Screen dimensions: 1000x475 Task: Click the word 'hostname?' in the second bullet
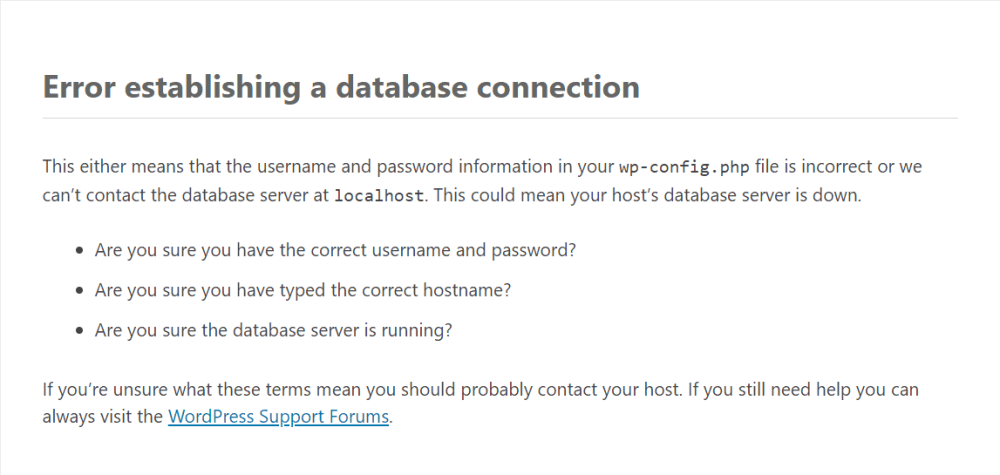pos(467,290)
